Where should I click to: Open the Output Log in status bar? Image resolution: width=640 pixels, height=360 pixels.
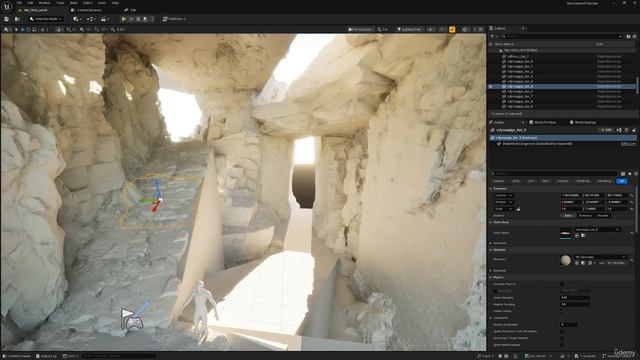(46, 356)
